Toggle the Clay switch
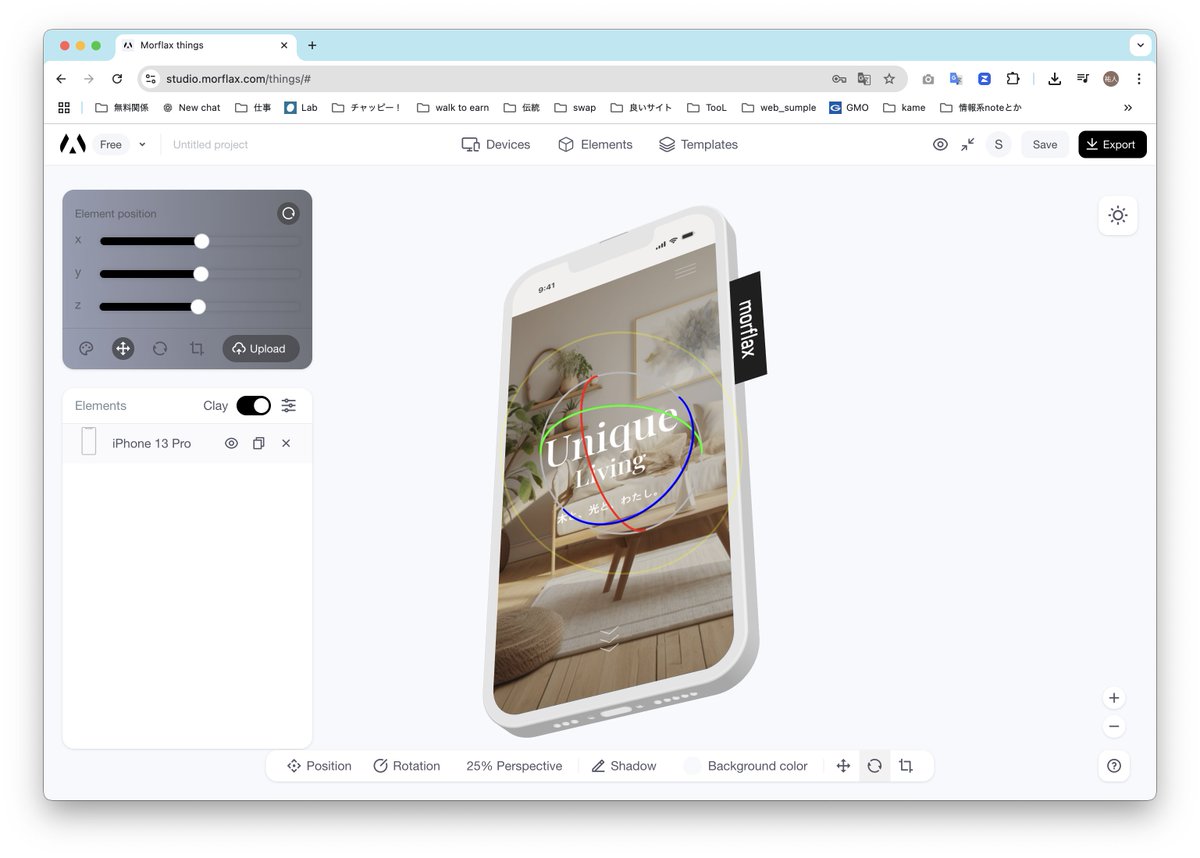Viewport: 1200px width, 858px height. [x=253, y=405]
